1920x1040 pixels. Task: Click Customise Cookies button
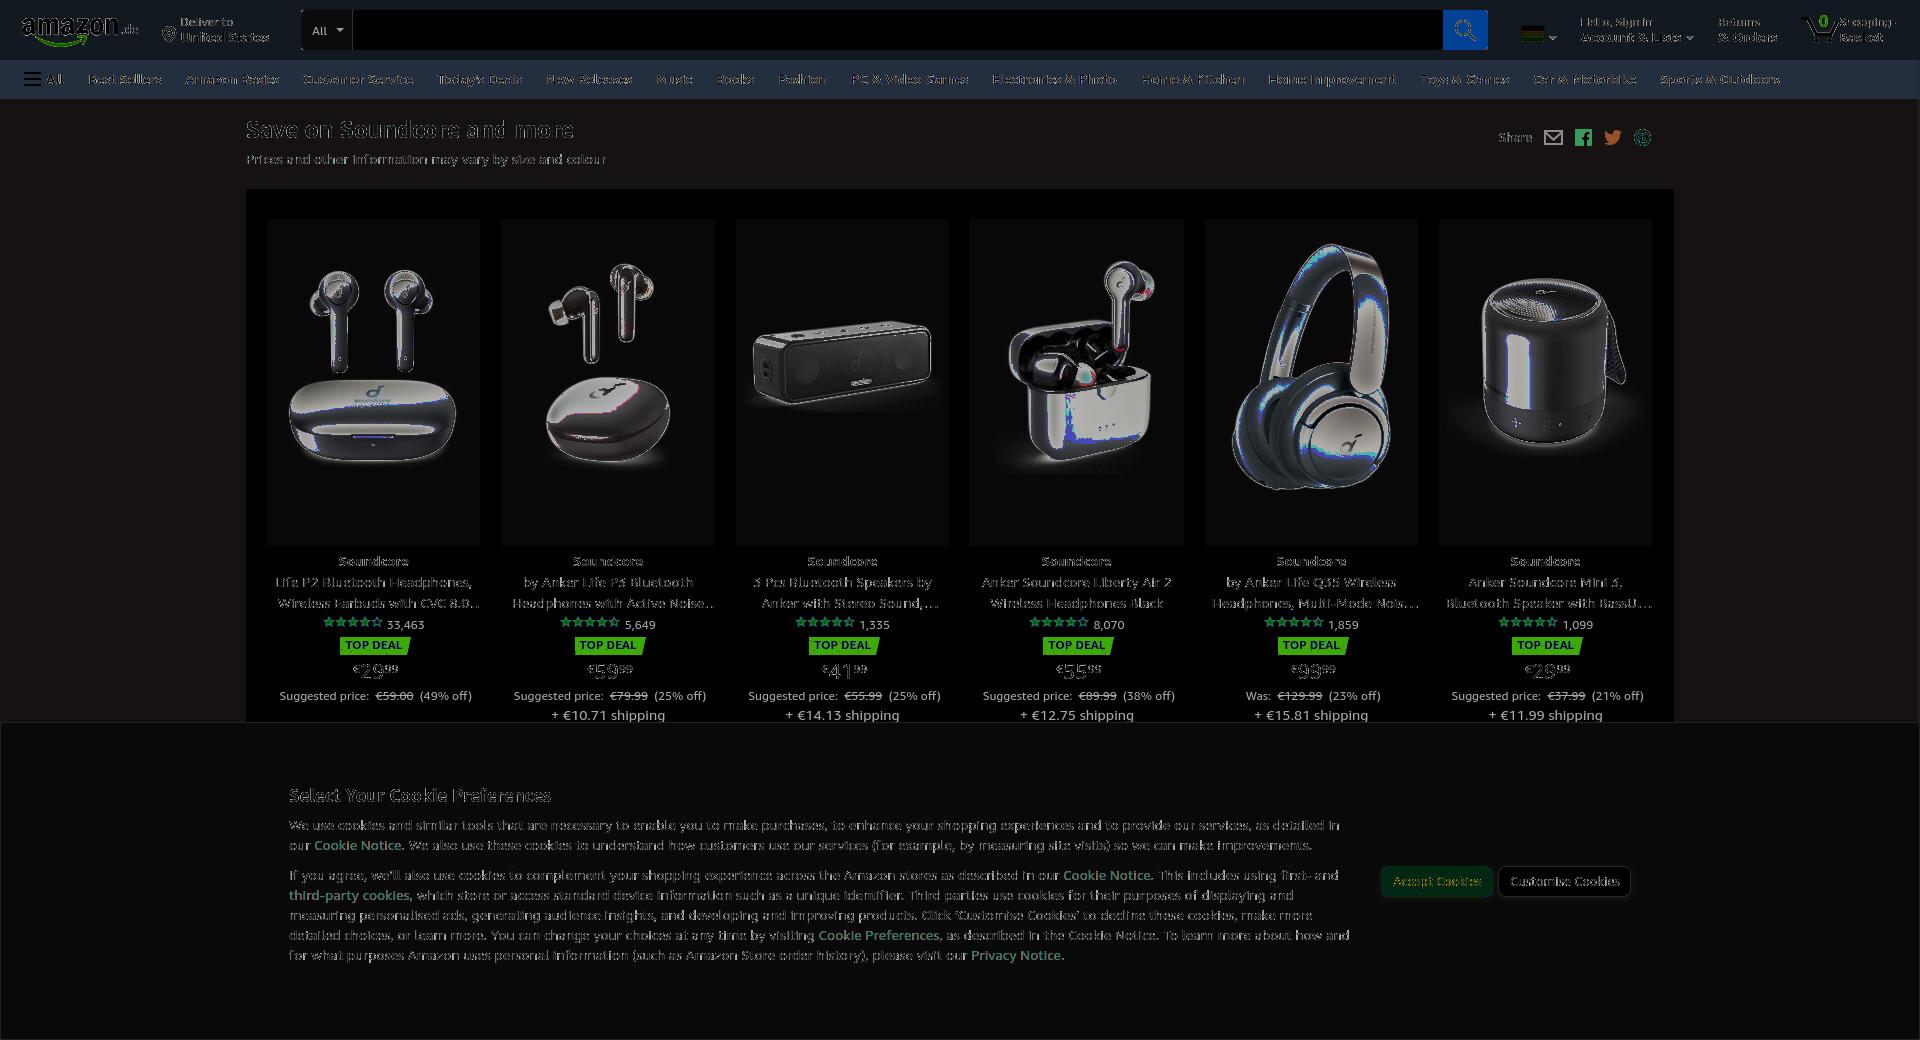coord(1565,881)
